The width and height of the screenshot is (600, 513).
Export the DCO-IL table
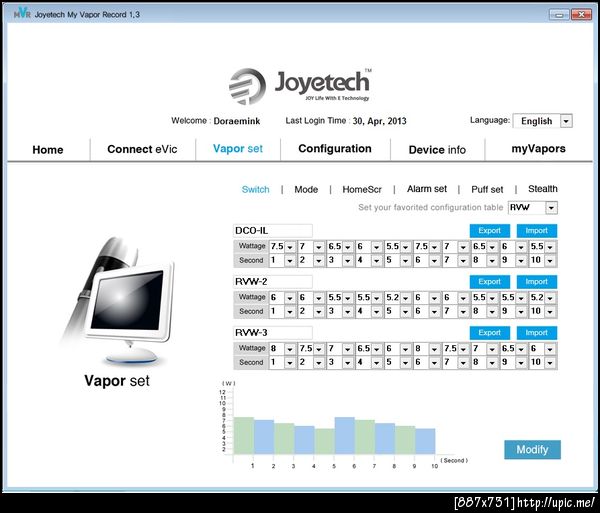(489, 231)
